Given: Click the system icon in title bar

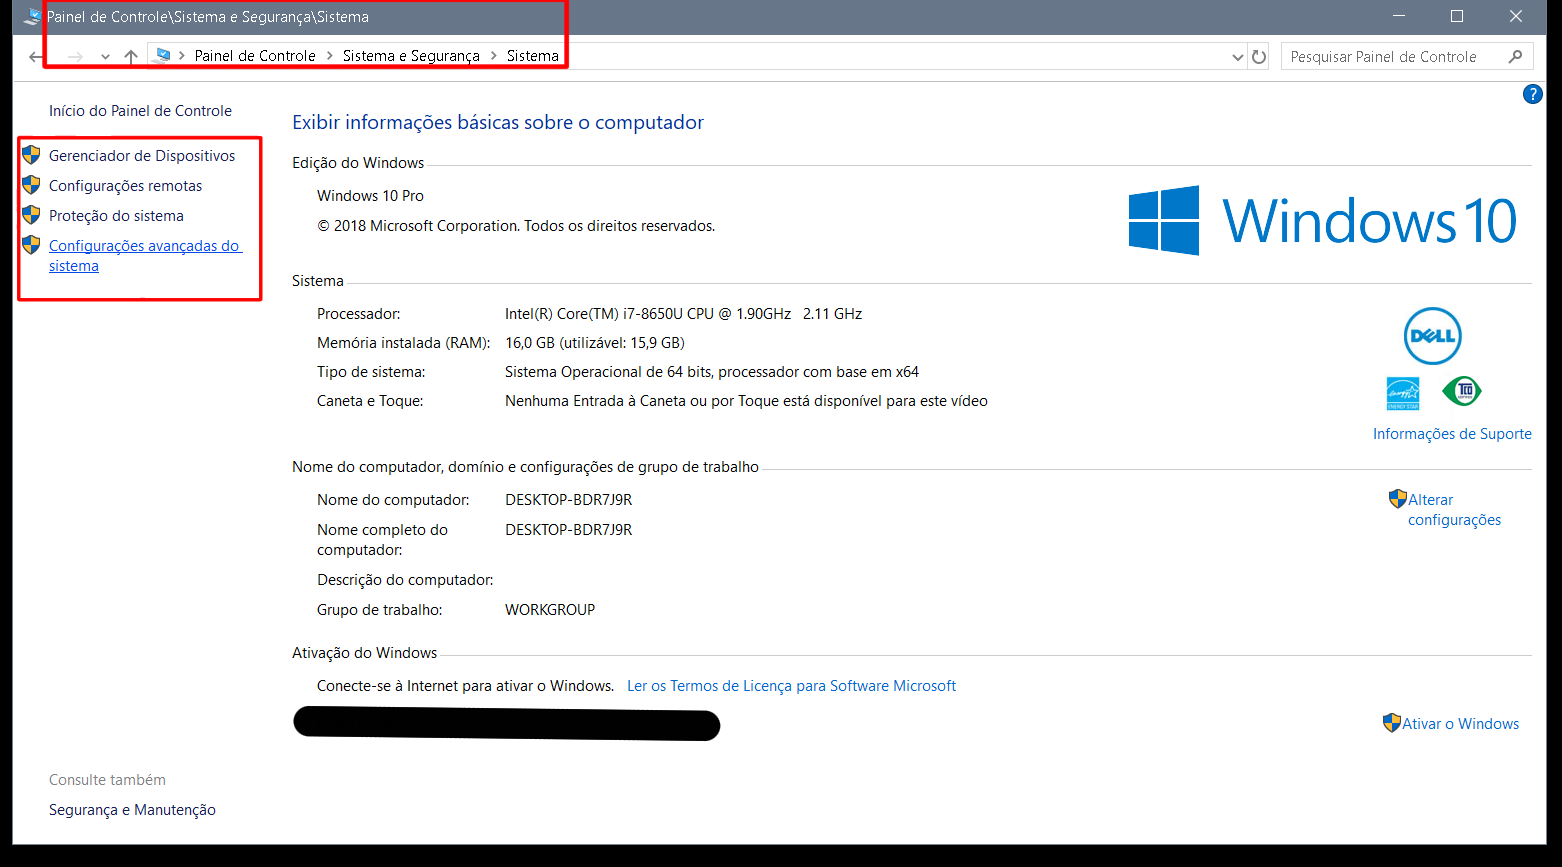Looking at the screenshot, I should (x=33, y=17).
